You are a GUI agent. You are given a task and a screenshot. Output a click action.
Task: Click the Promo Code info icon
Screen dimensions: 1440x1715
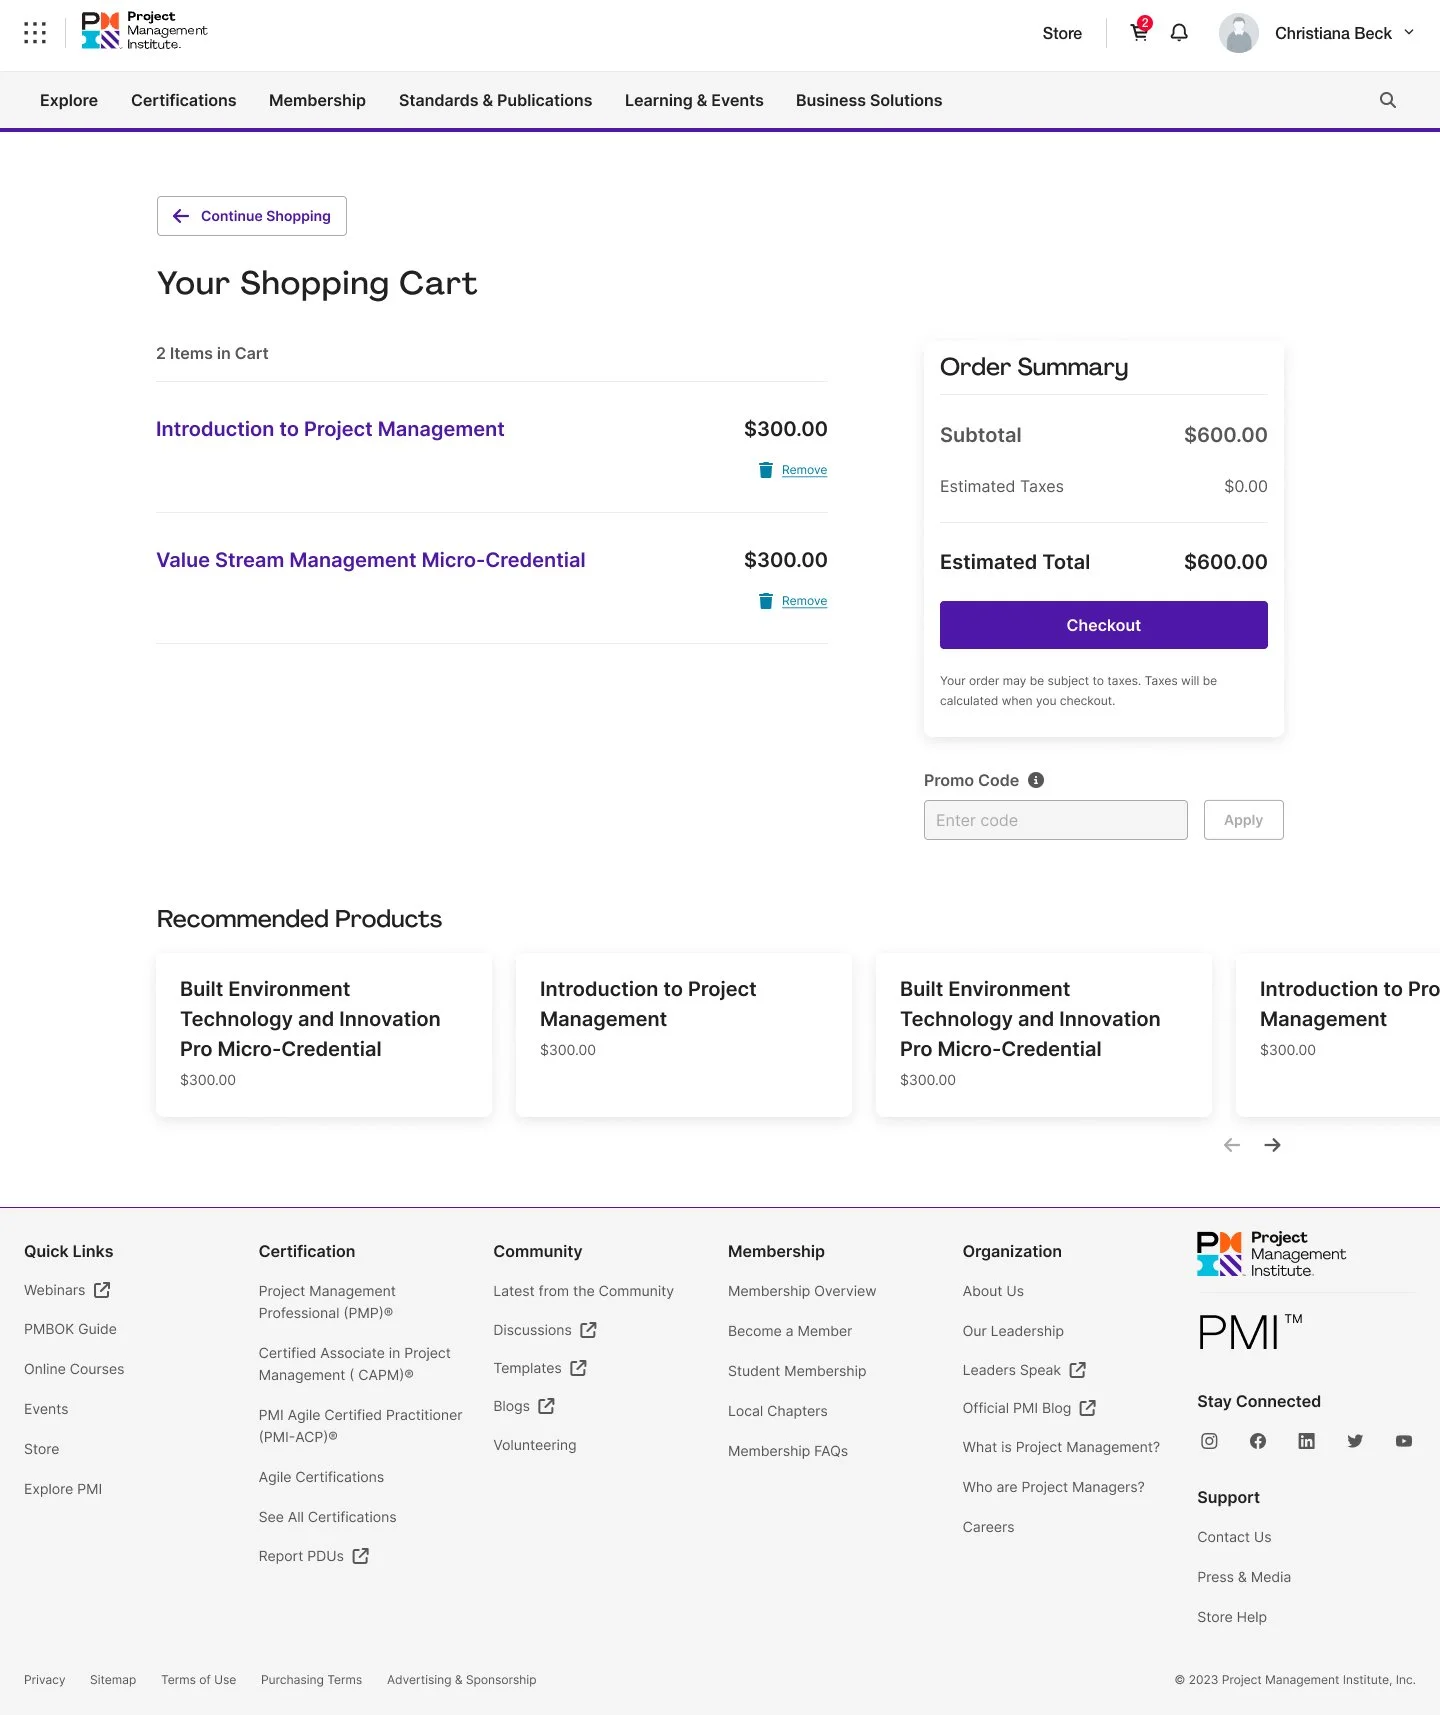pos(1036,780)
